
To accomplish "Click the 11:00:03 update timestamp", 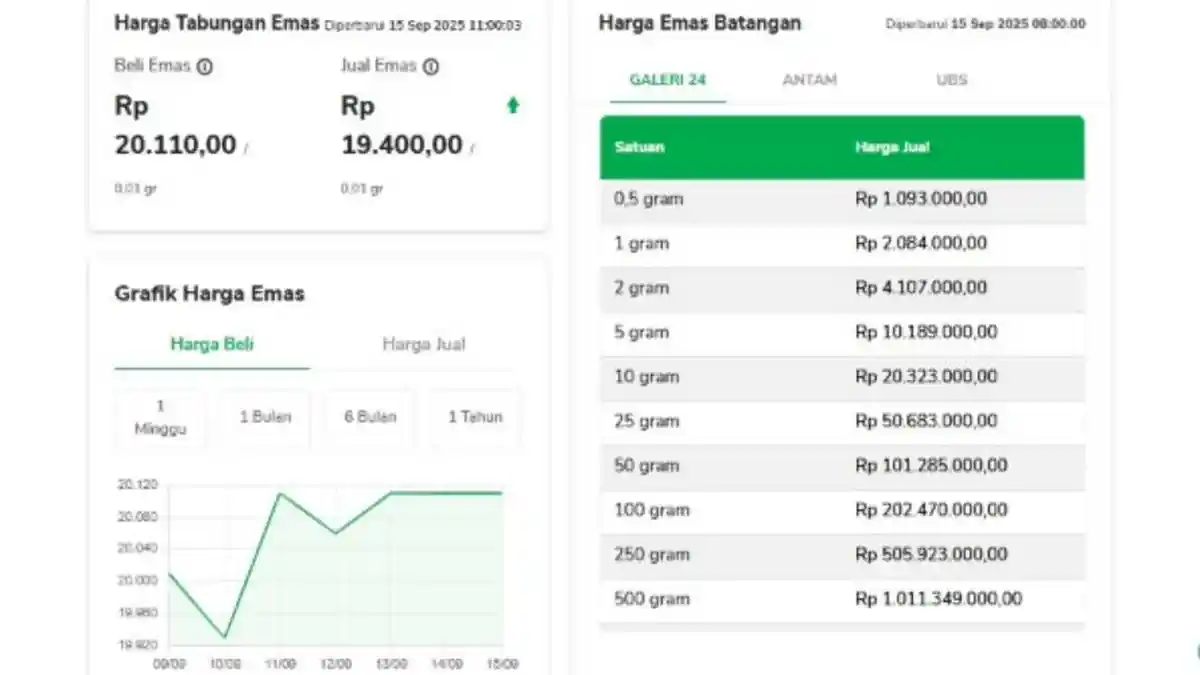I will [496, 25].
